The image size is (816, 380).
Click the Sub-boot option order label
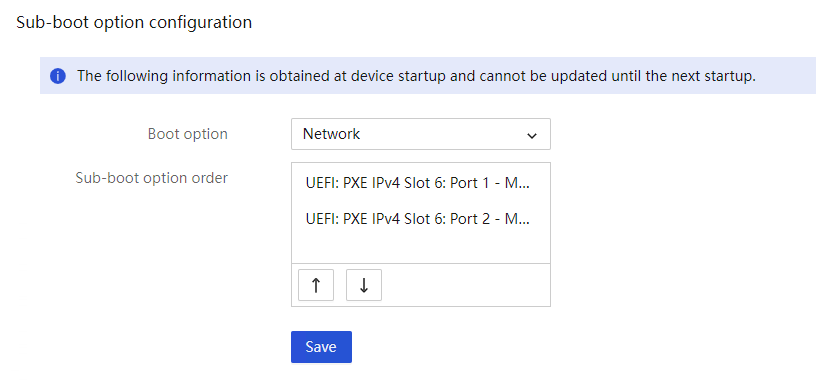click(x=151, y=178)
